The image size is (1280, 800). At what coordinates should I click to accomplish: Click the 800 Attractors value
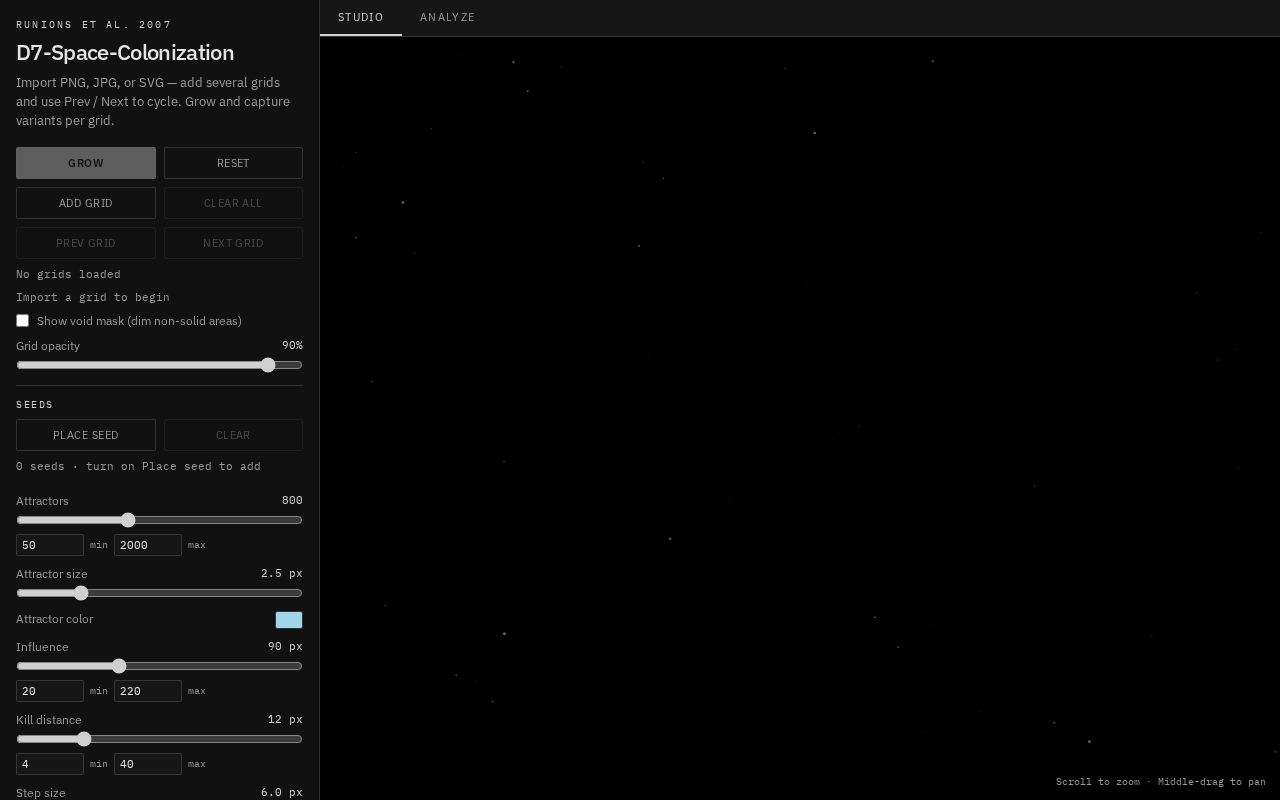point(292,500)
